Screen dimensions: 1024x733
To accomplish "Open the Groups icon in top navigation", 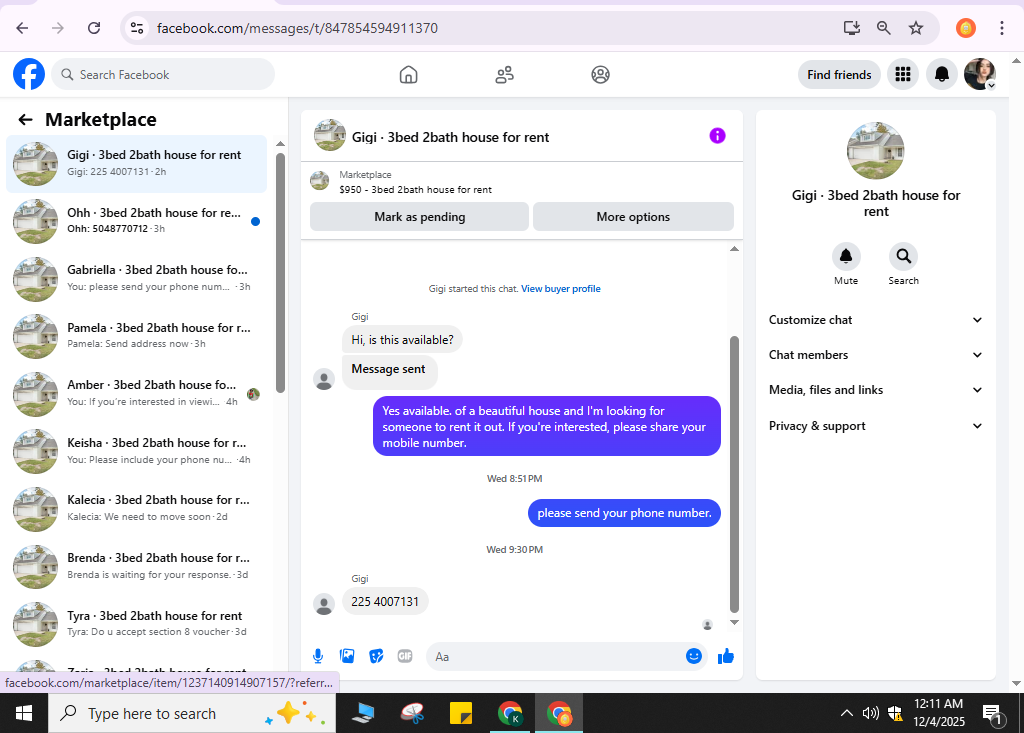I will 600,74.
